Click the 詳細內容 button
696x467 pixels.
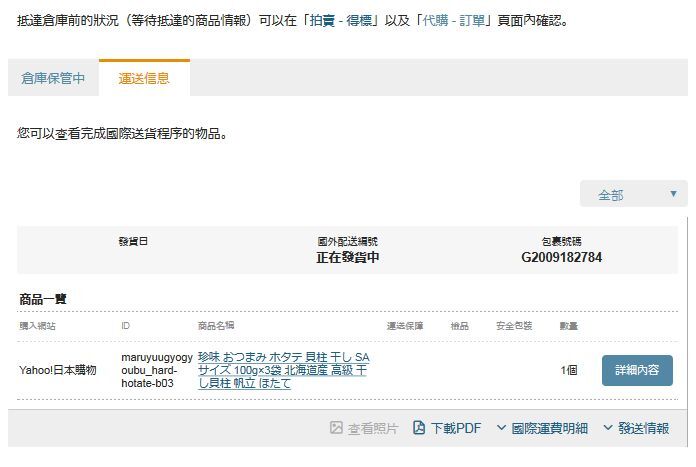tap(637, 370)
